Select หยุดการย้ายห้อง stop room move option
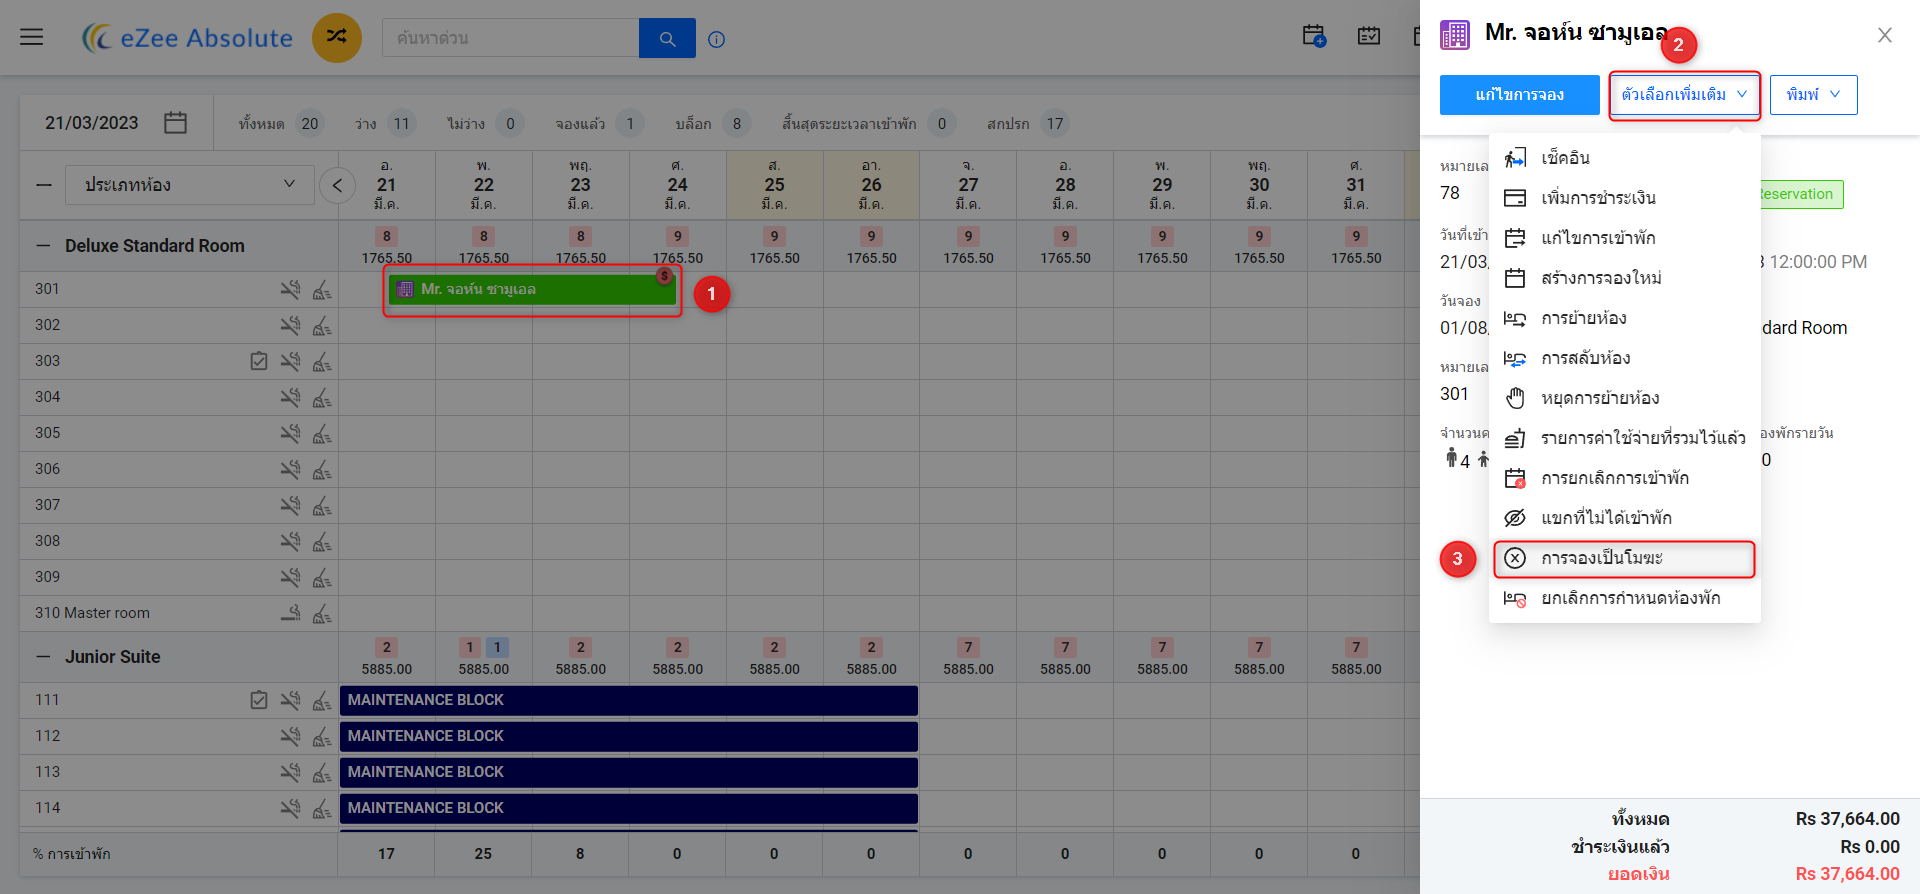Viewport: 1920px width, 894px height. [1625, 398]
